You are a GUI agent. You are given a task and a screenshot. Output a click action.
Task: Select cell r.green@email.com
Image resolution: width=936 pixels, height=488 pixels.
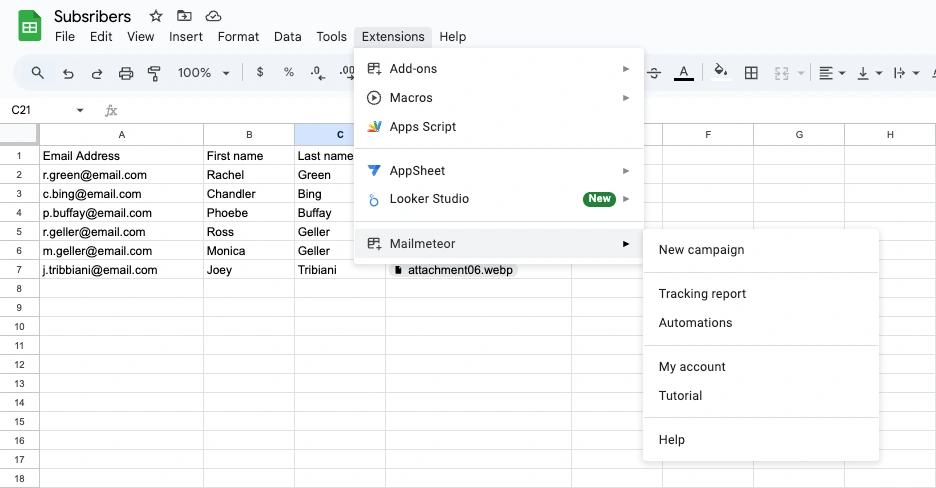(x=122, y=175)
